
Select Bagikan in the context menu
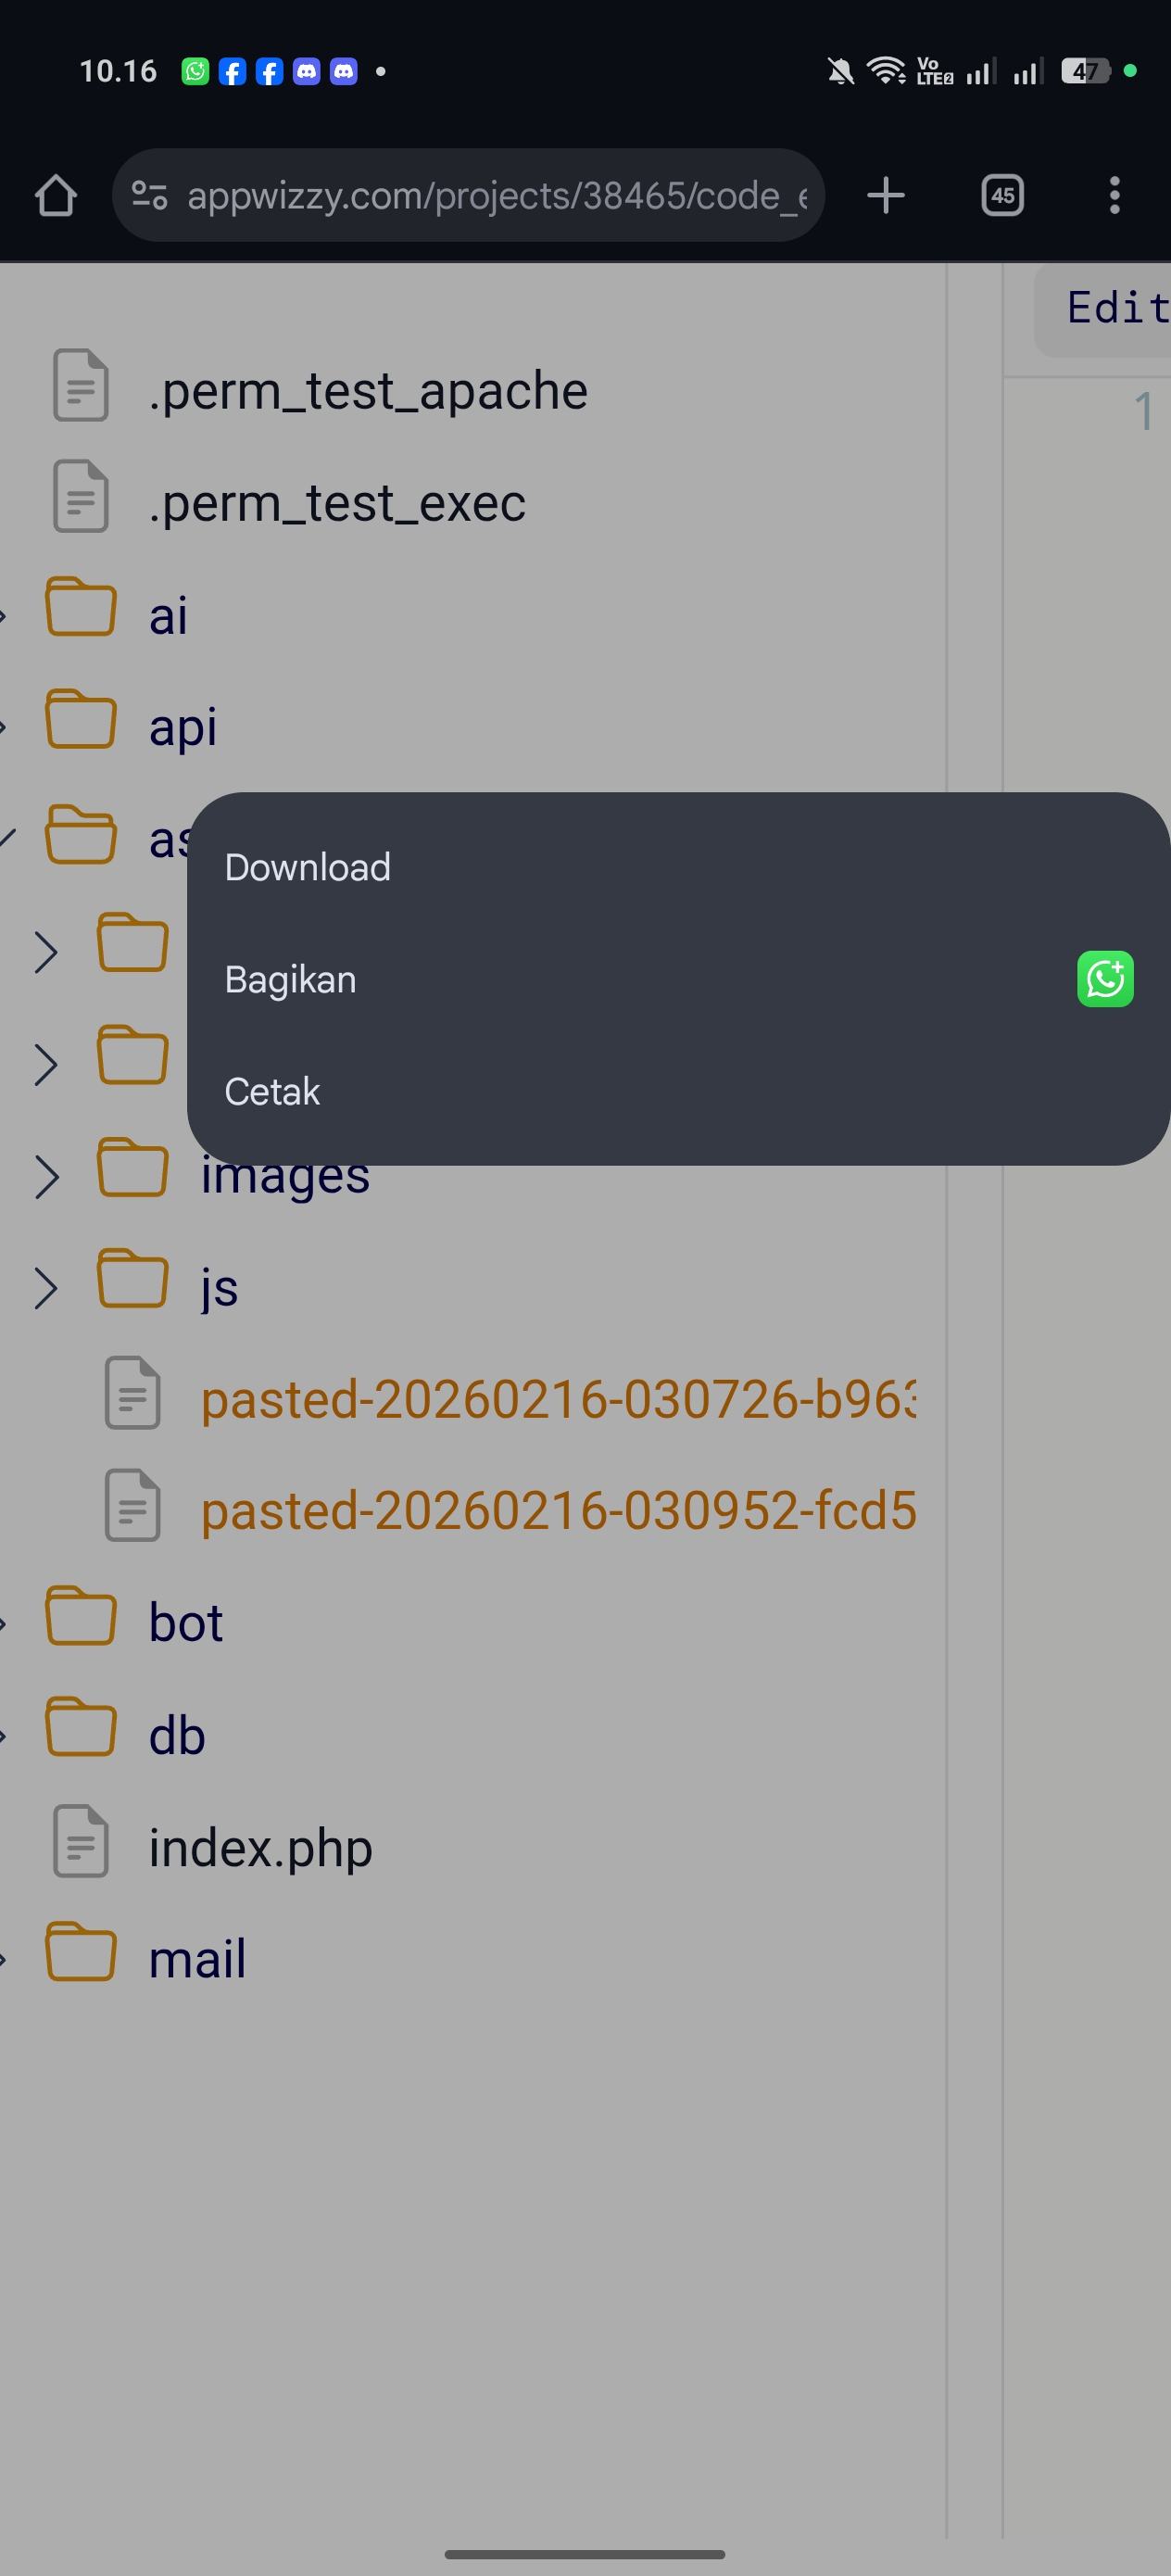click(291, 980)
